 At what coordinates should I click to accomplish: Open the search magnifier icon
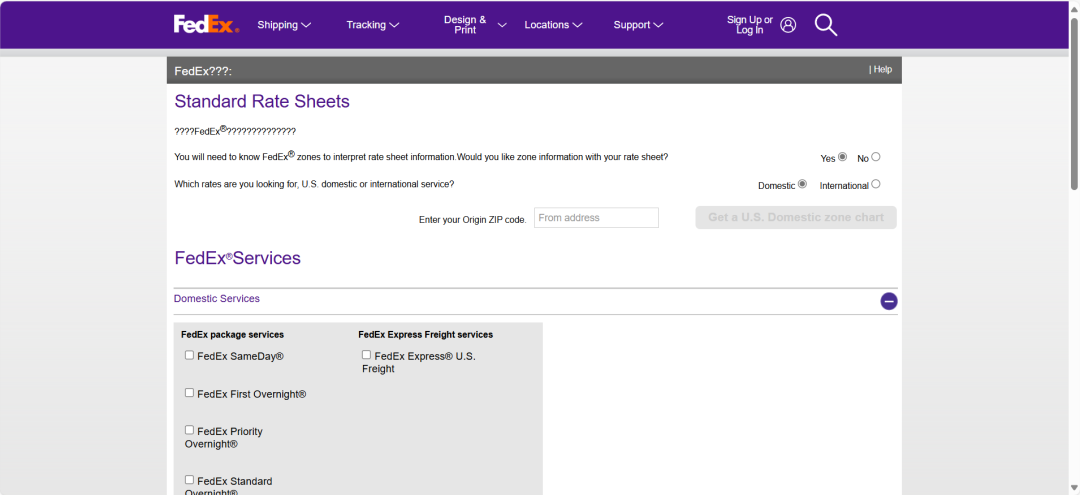[825, 25]
